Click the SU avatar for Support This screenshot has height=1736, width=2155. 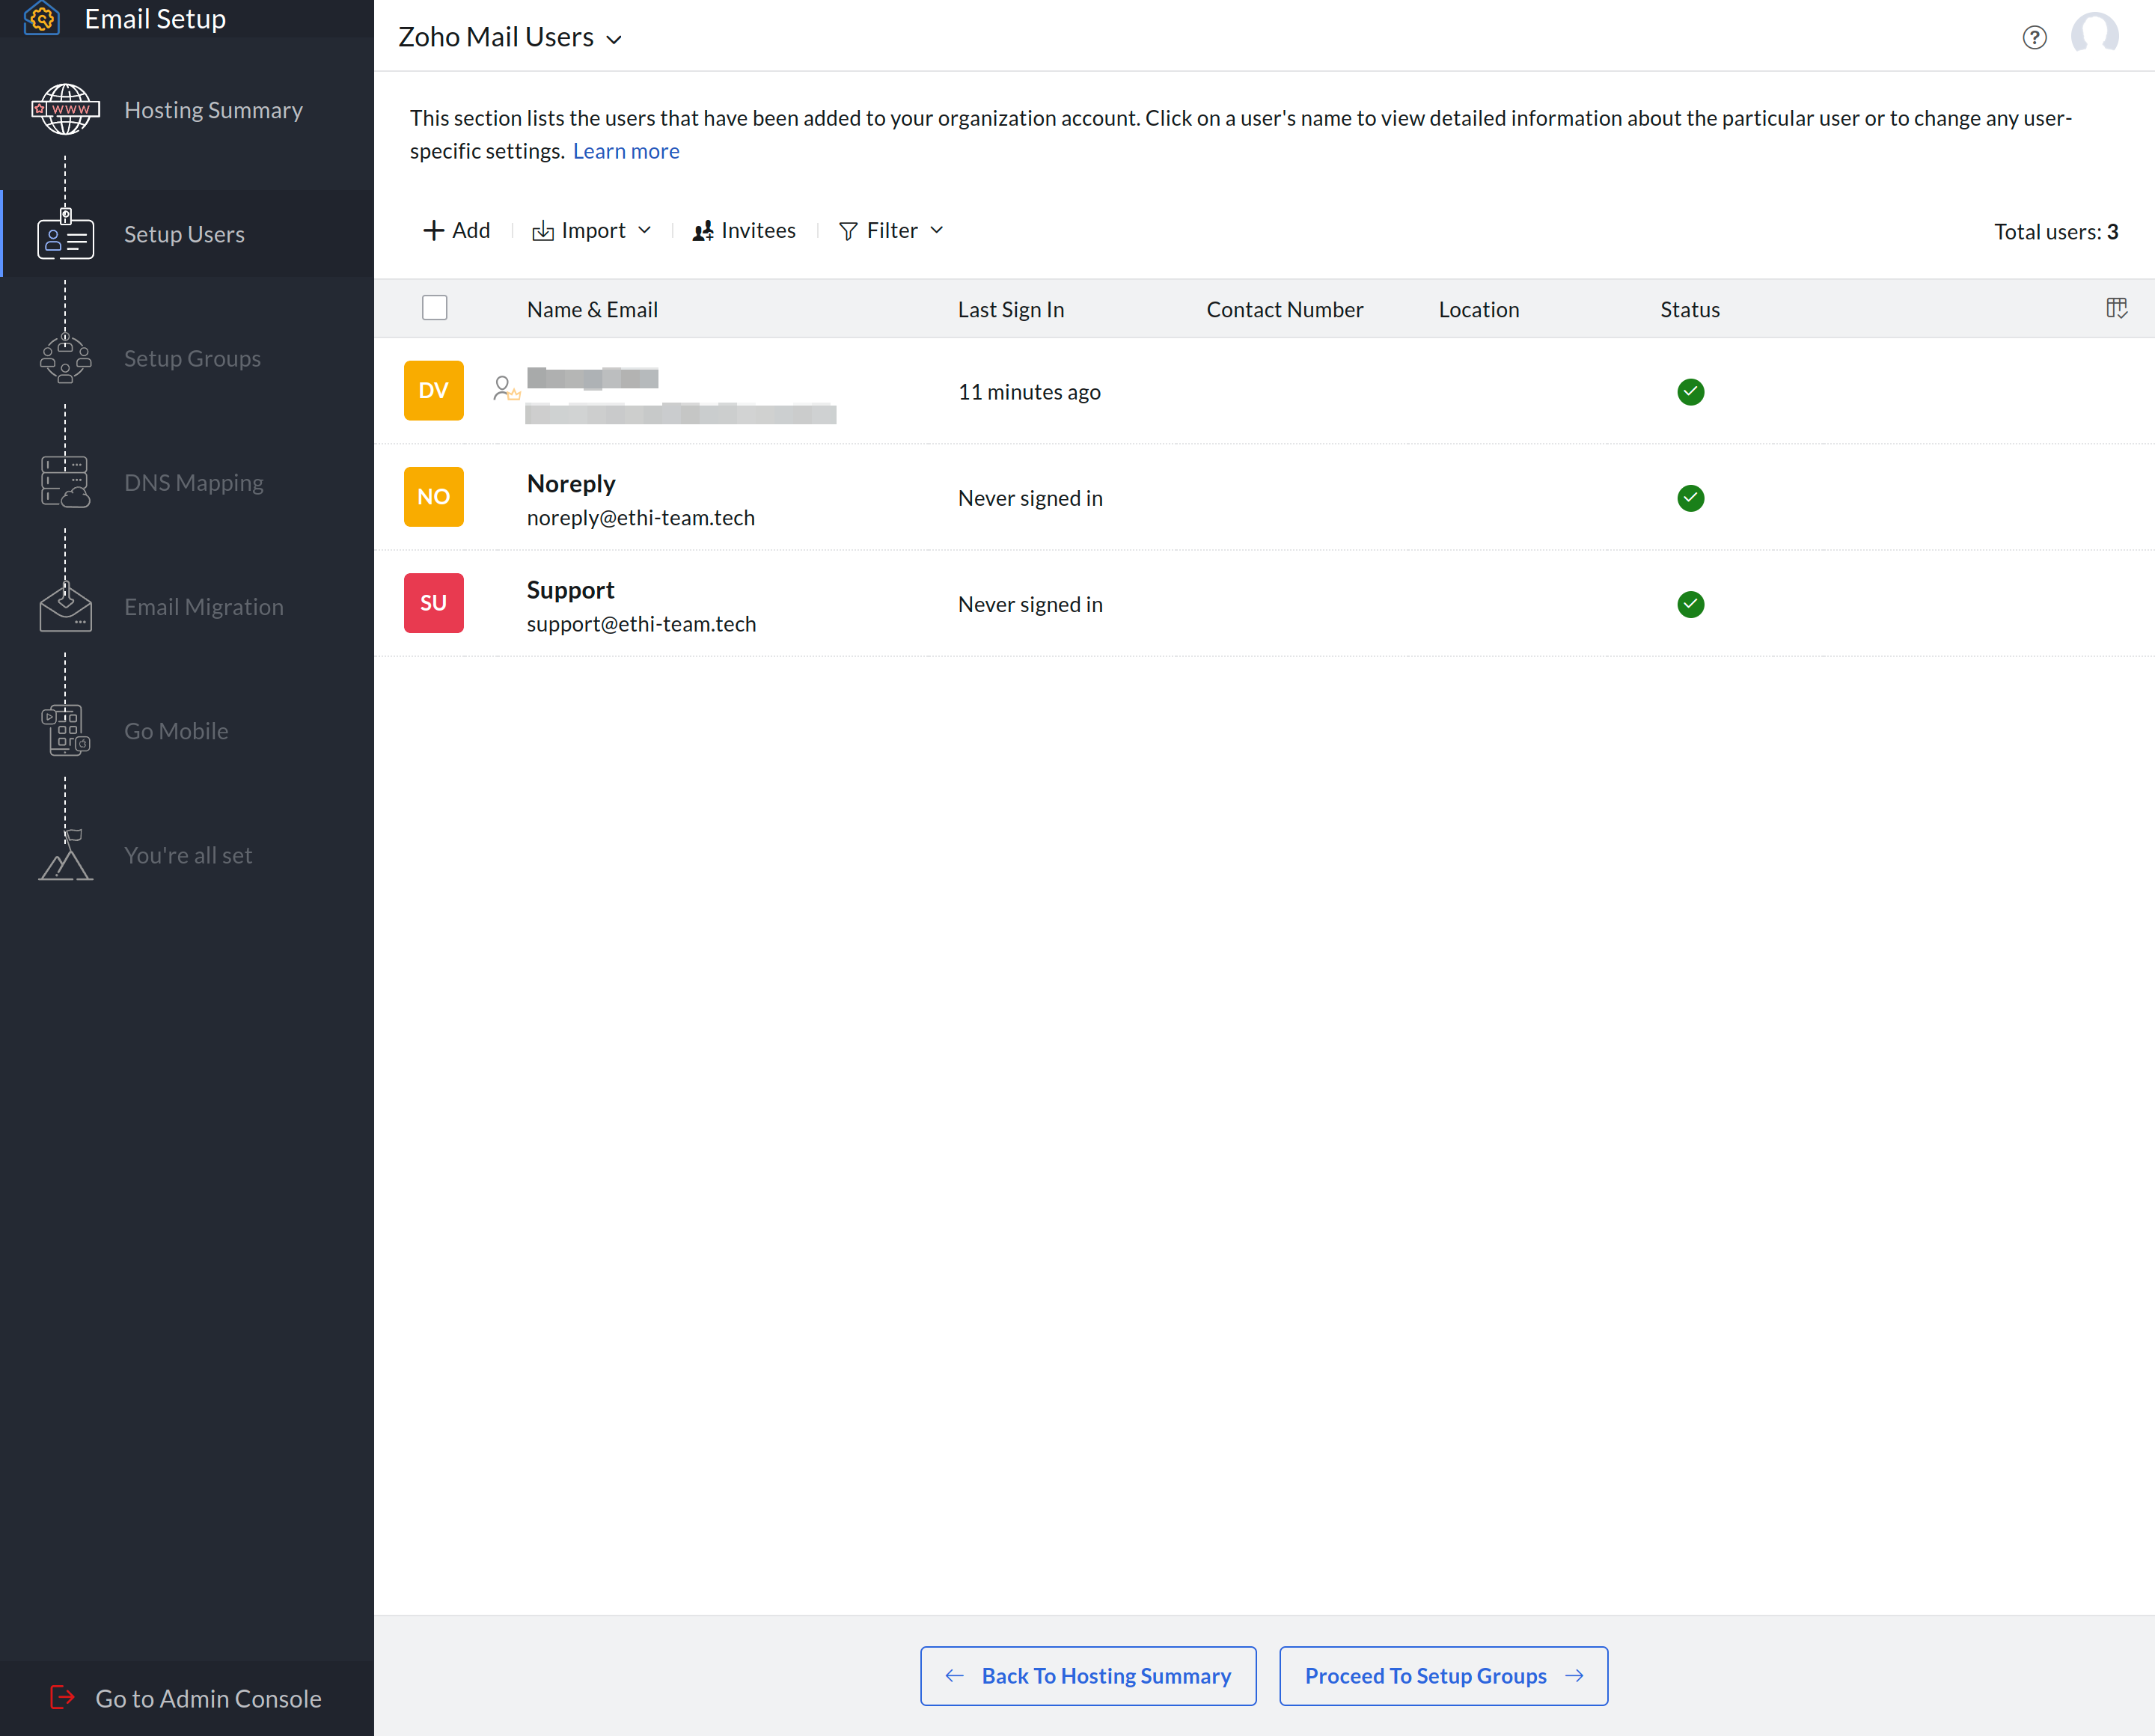[433, 602]
